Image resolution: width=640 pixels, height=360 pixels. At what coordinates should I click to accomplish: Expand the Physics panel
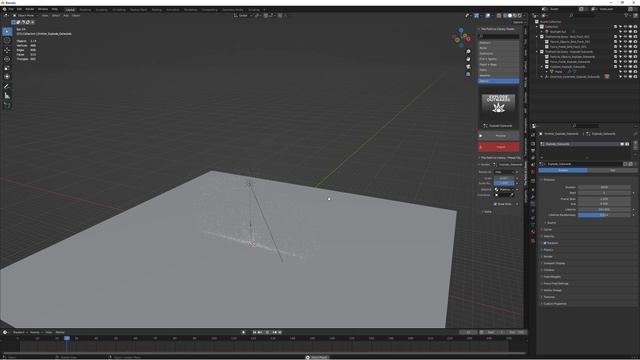point(548,250)
